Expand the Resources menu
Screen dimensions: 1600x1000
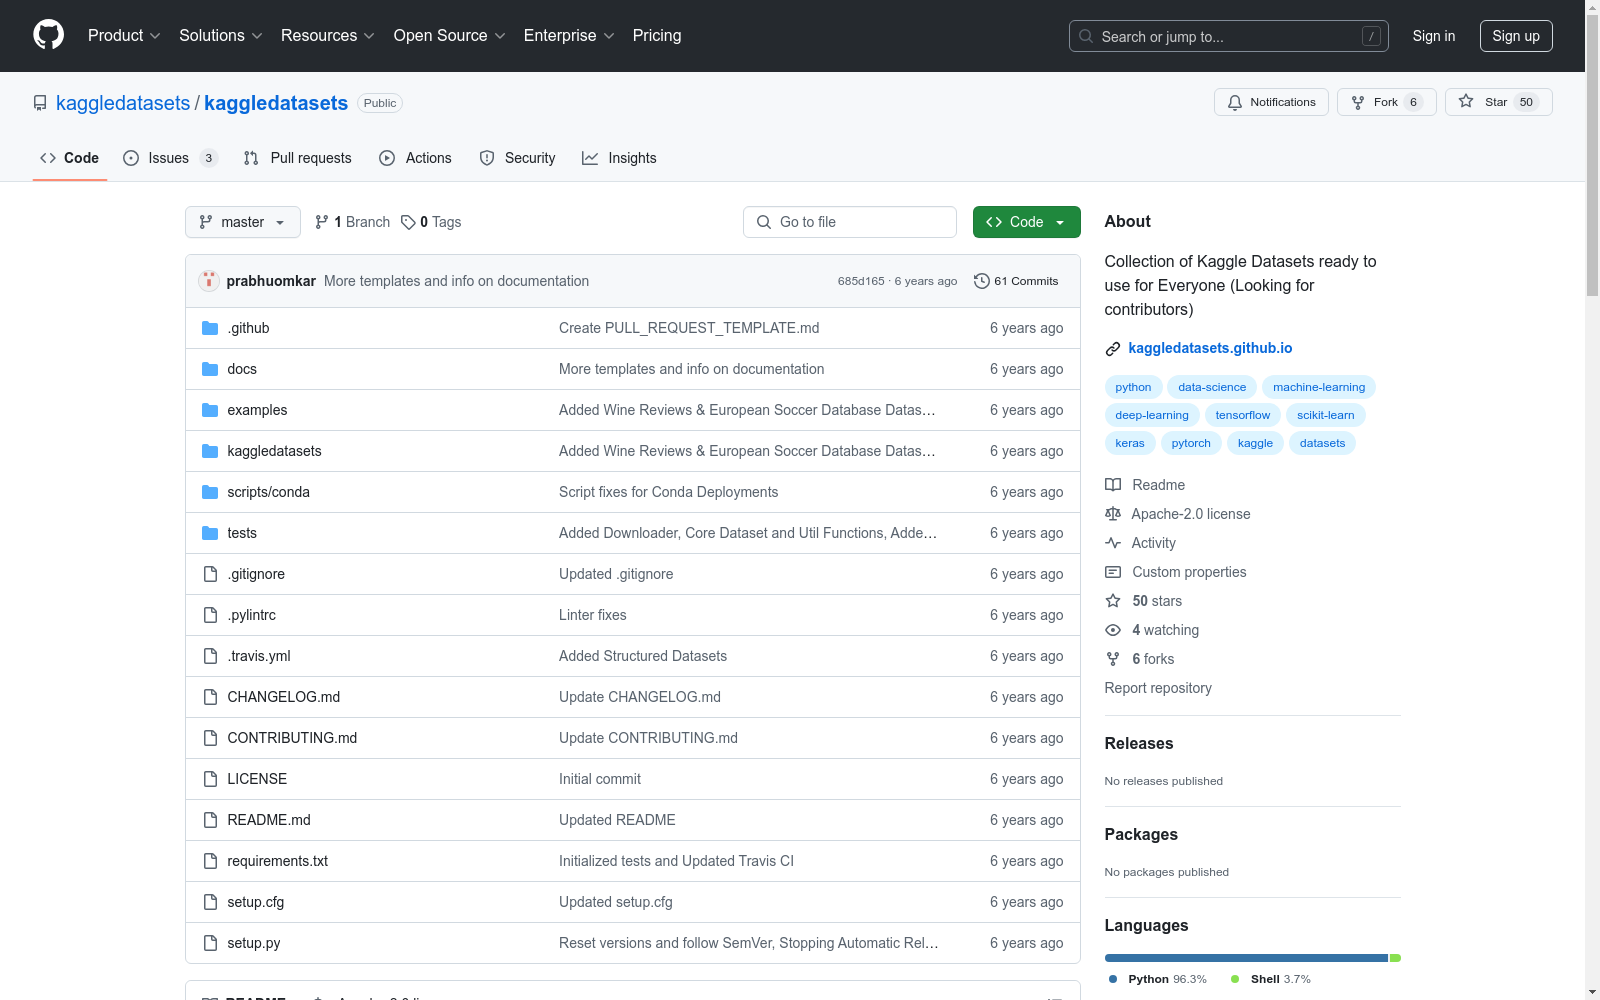328,35
